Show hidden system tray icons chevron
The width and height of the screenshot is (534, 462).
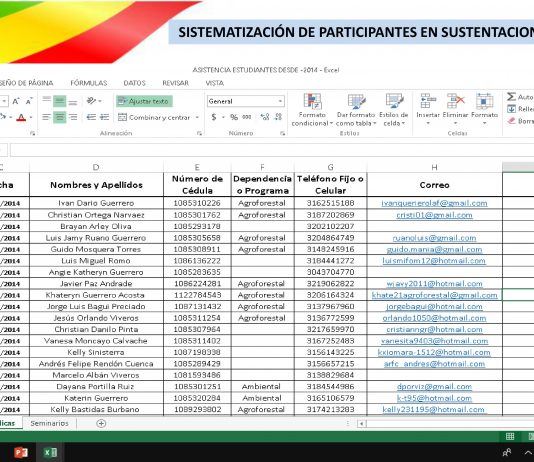[x=528, y=452]
